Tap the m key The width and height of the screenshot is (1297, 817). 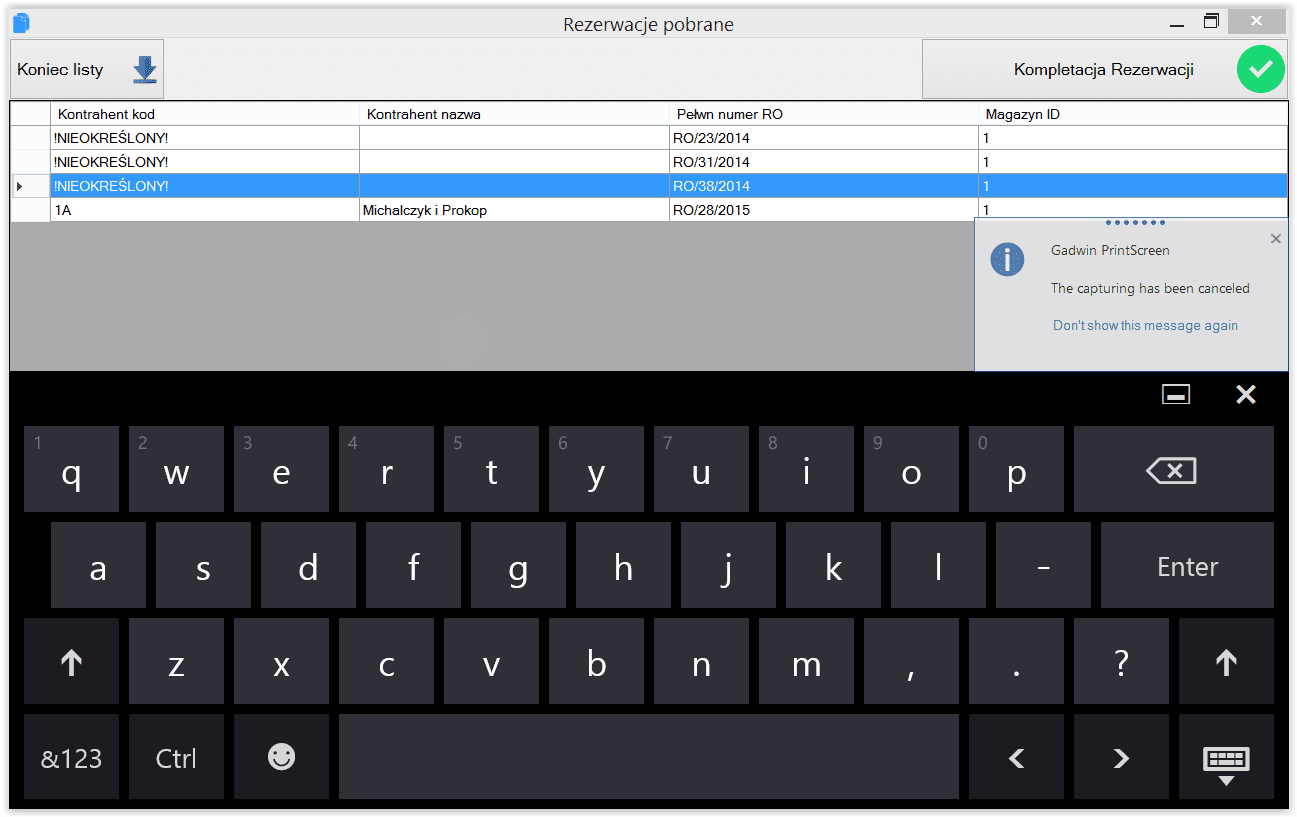click(806, 661)
